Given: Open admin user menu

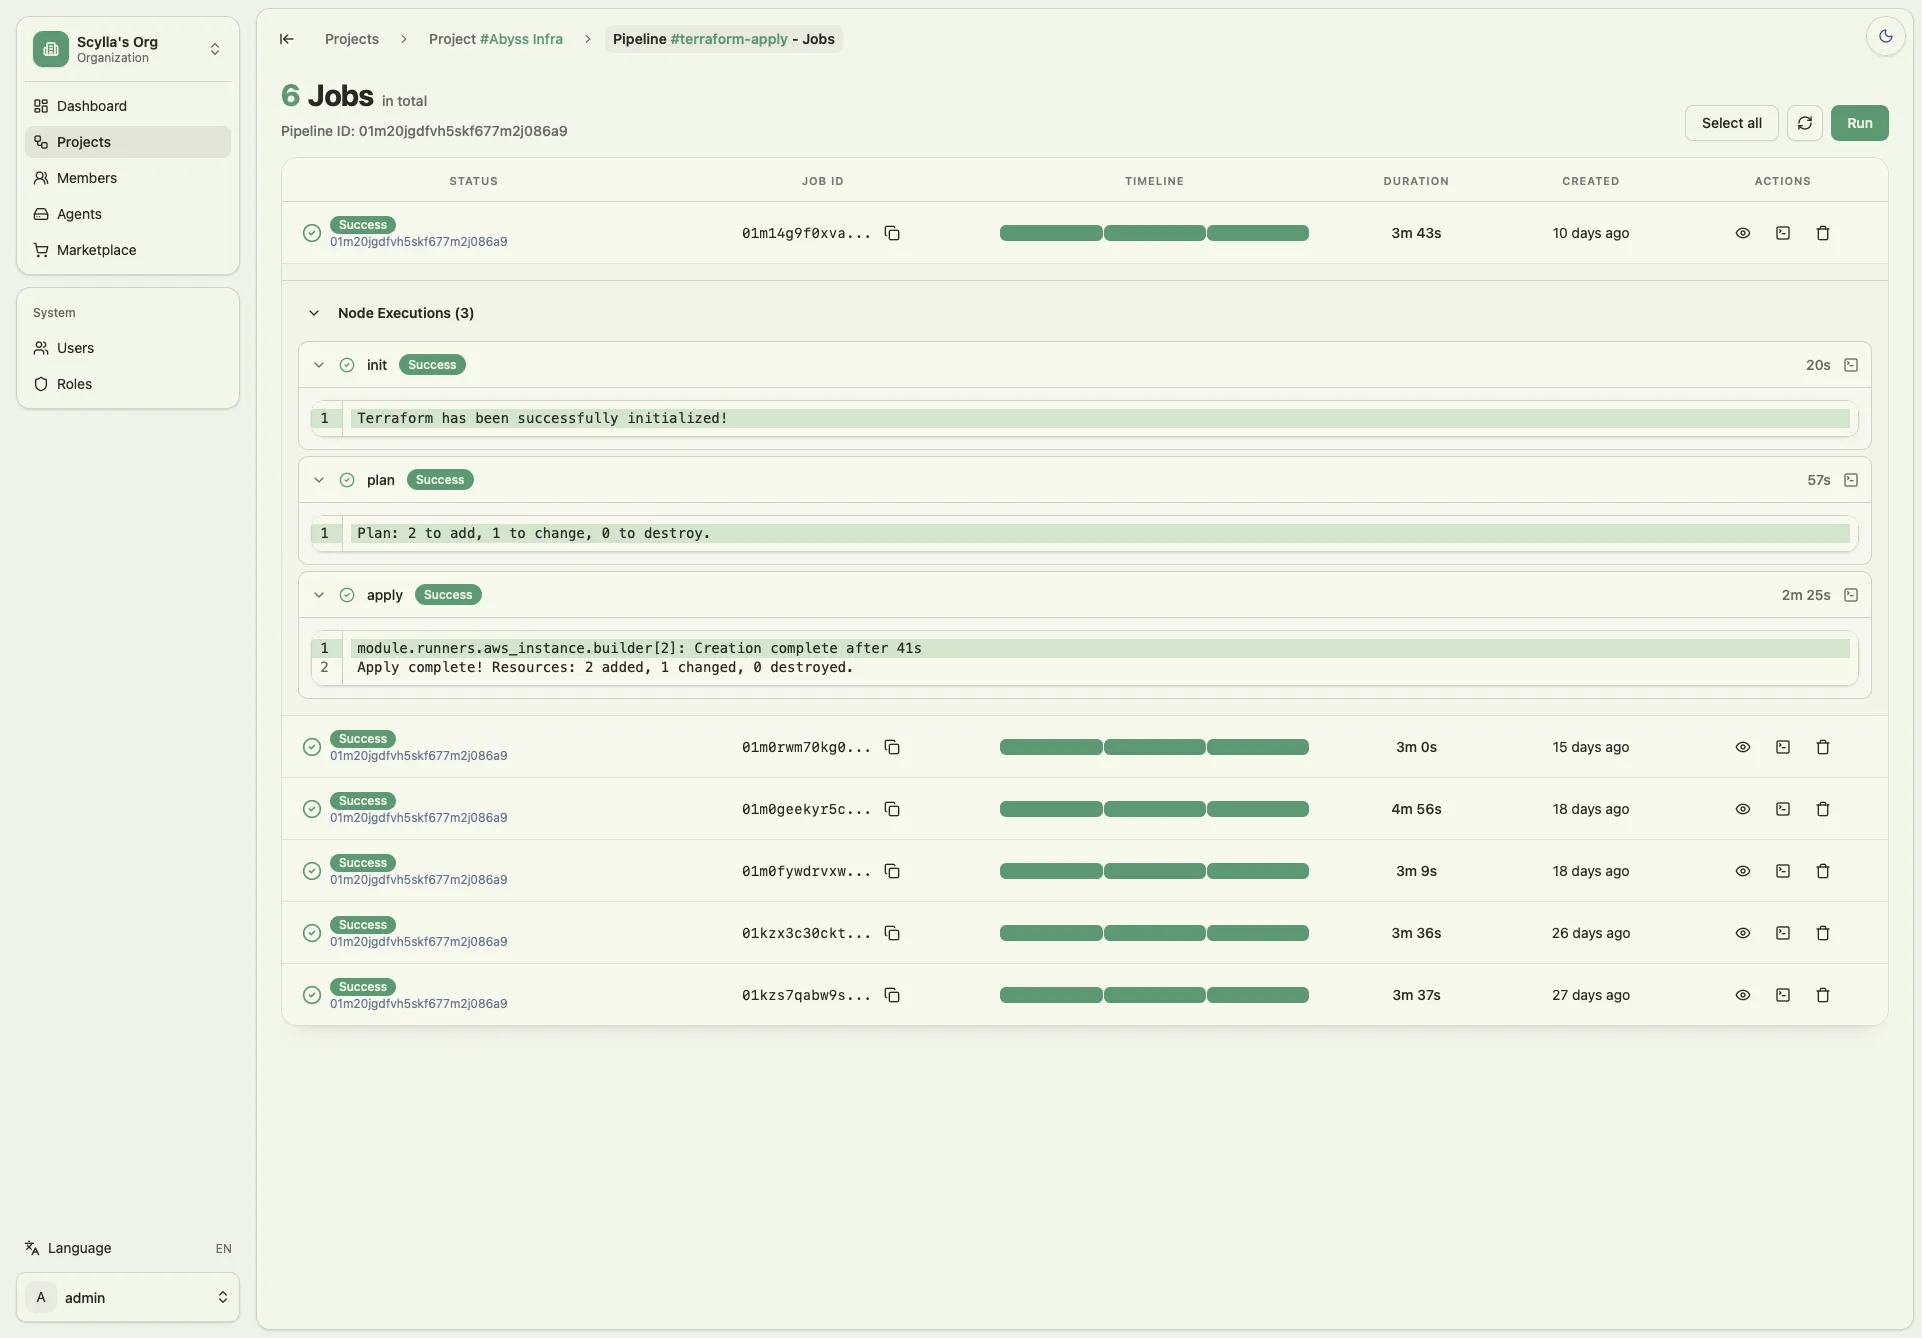Looking at the screenshot, I should point(128,1297).
